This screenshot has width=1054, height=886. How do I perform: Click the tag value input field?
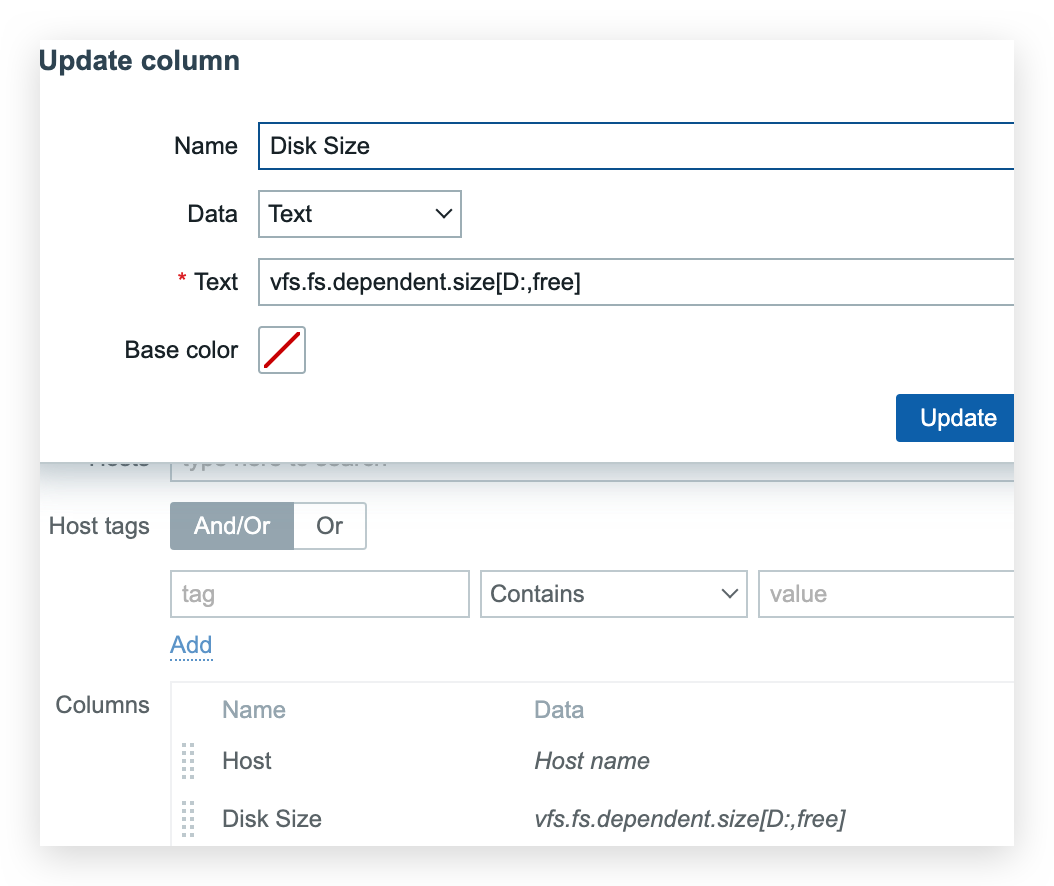pos(886,594)
